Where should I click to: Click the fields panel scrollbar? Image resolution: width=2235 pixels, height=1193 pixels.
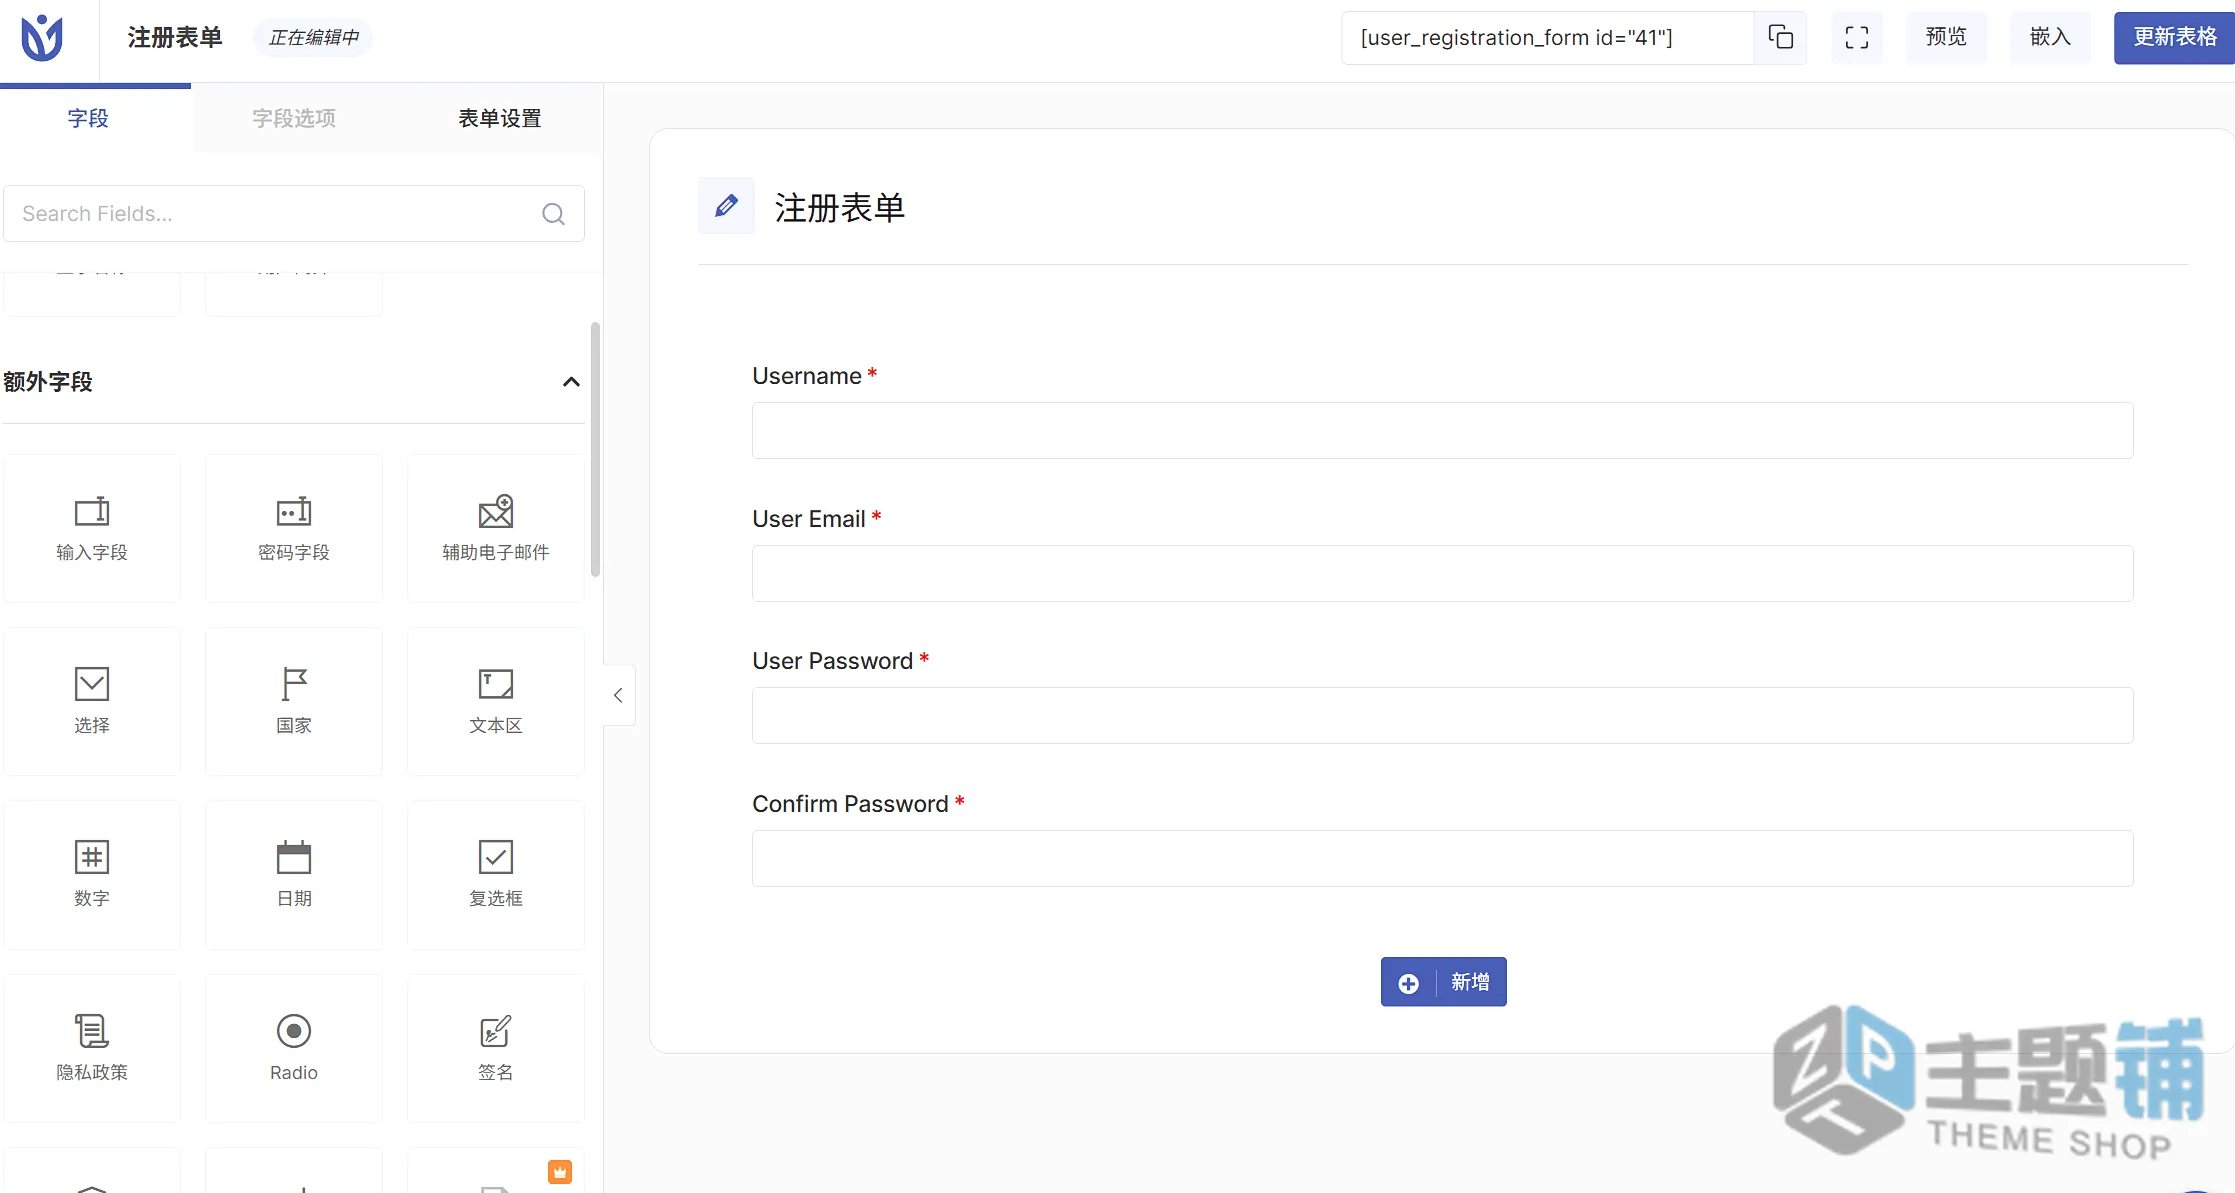pyautogui.click(x=595, y=450)
